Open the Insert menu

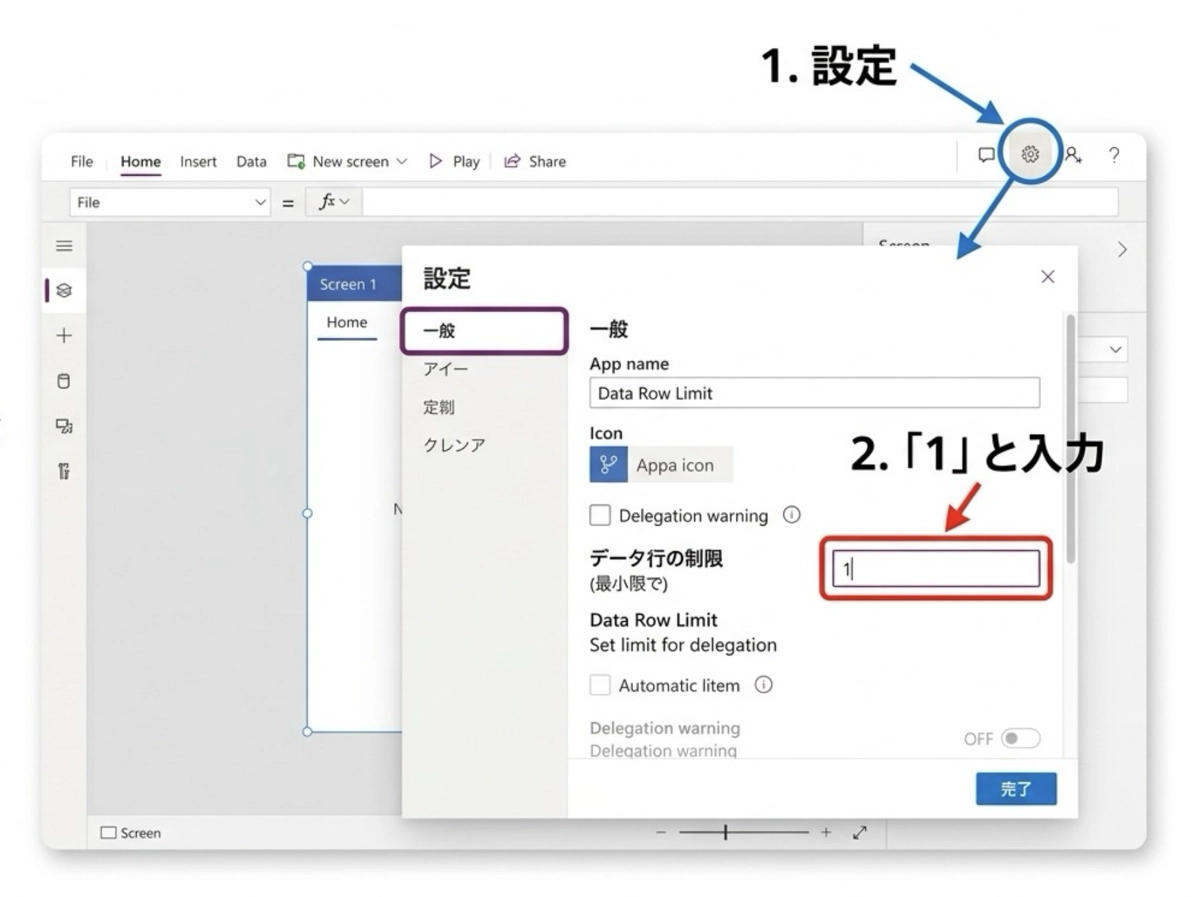[198, 161]
